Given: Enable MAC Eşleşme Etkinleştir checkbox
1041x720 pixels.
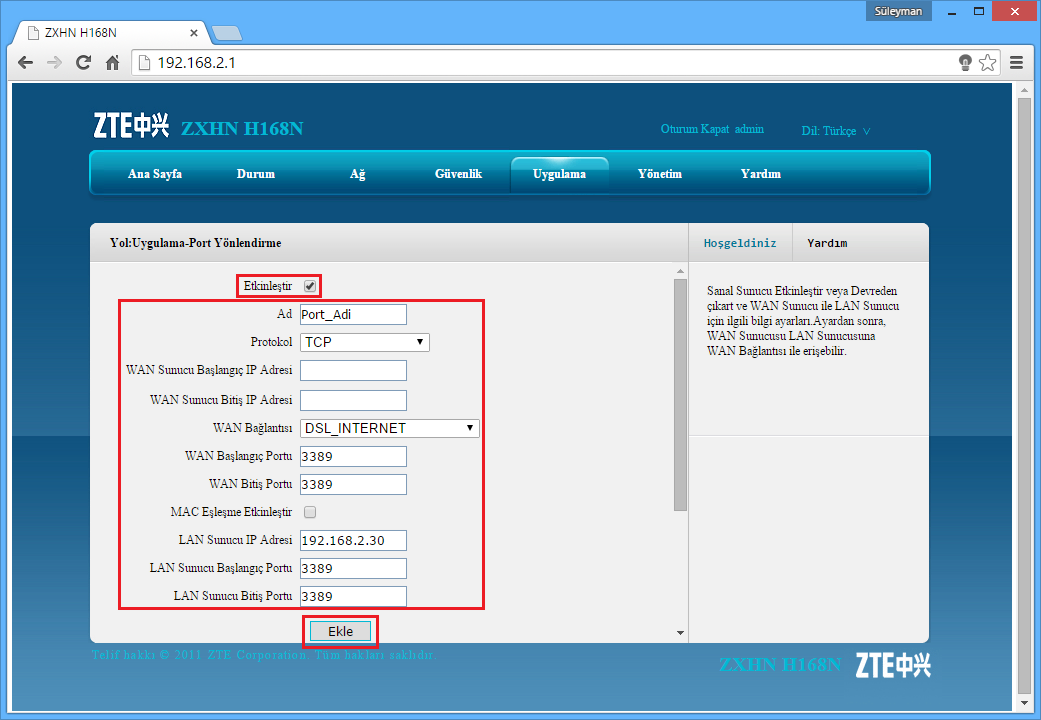Looking at the screenshot, I should coord(310,512).
